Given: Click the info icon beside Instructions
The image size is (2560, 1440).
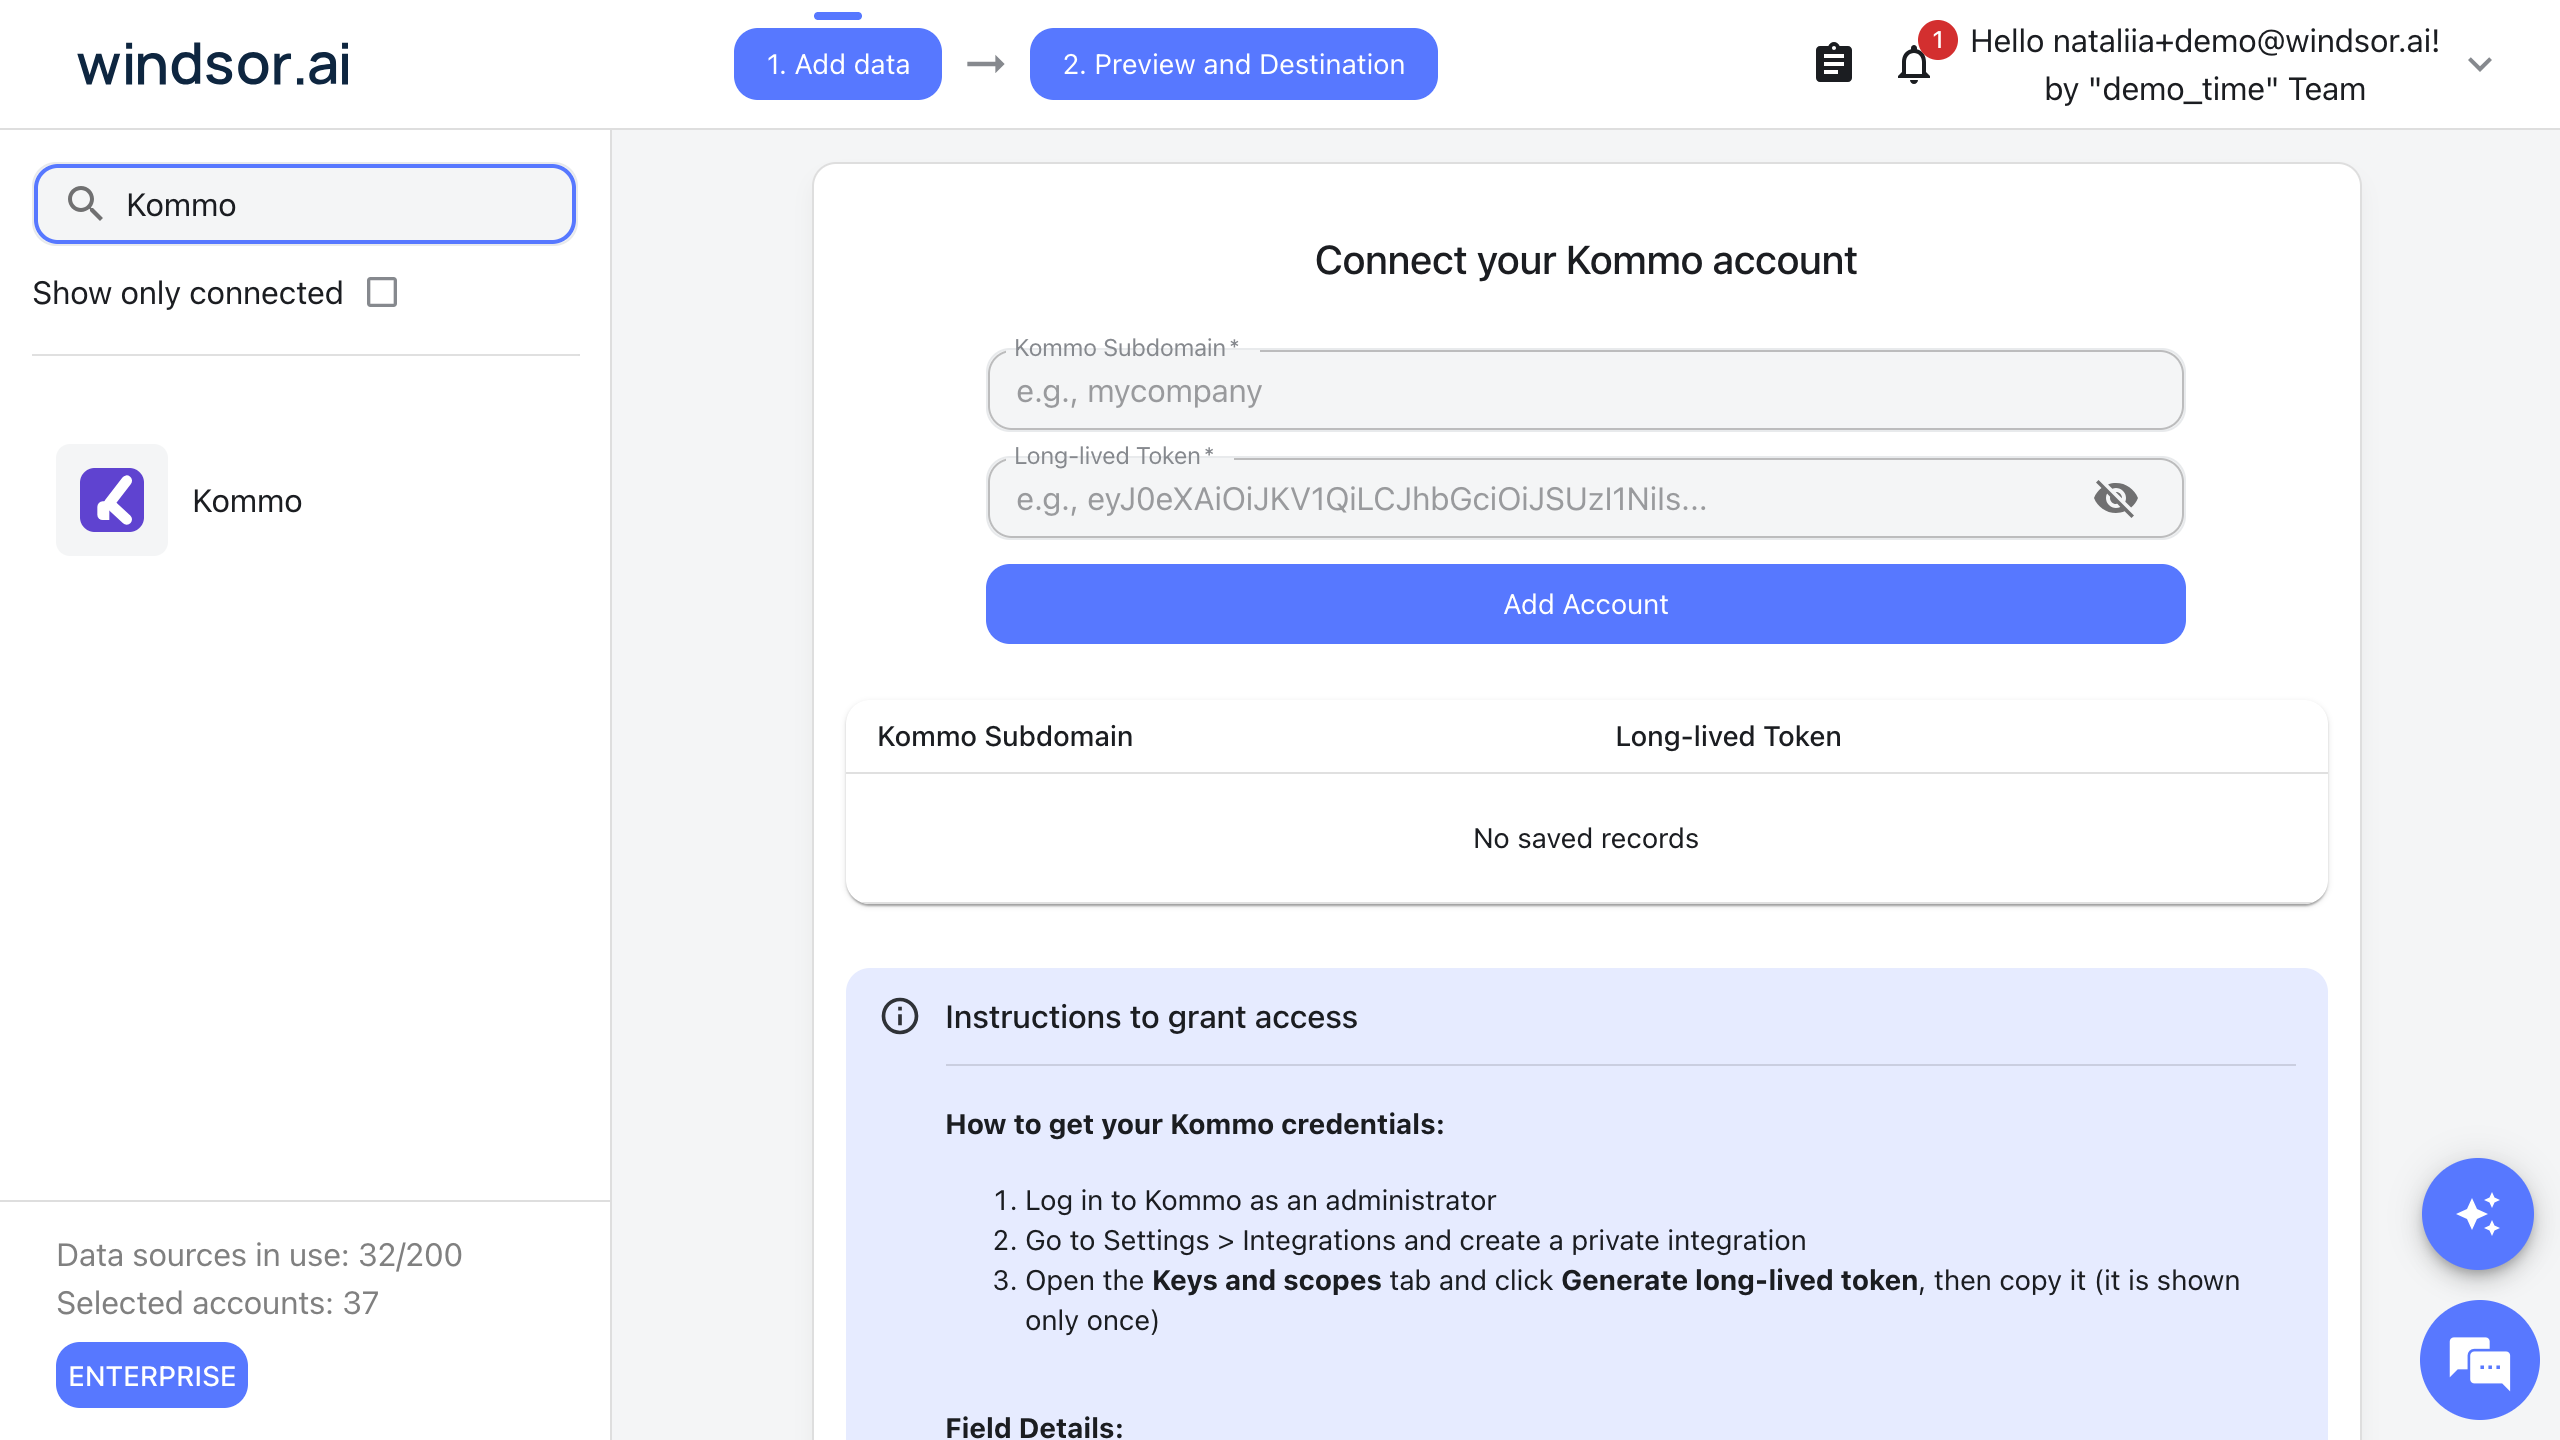Looking at the screenshot, I should point(900,1016).
